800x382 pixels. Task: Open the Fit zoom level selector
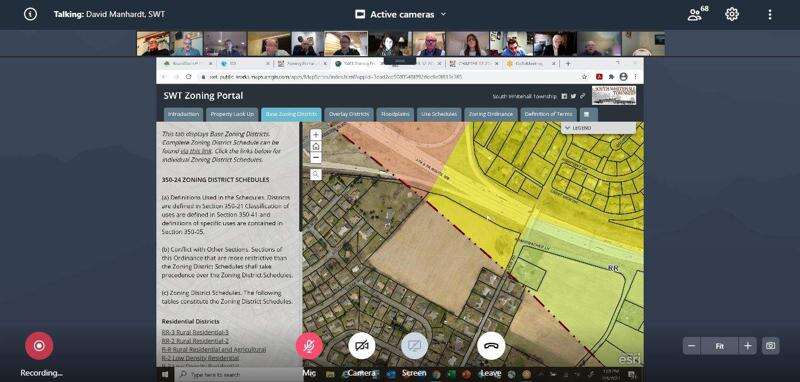(719, 346)
